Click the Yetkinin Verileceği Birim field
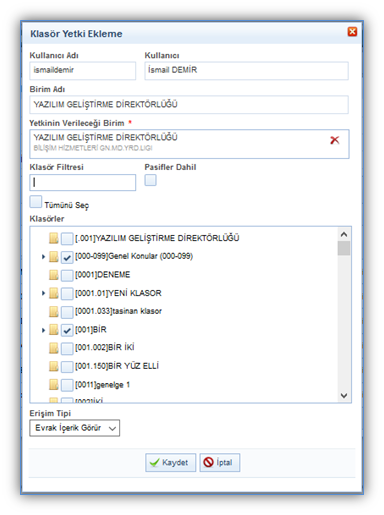384x515 pixels. (x=189, y=144)
